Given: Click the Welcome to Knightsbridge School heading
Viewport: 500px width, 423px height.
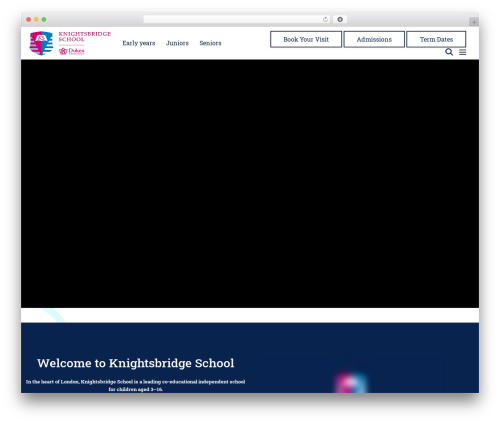Looking at the screenshot, I should [136, 363].
